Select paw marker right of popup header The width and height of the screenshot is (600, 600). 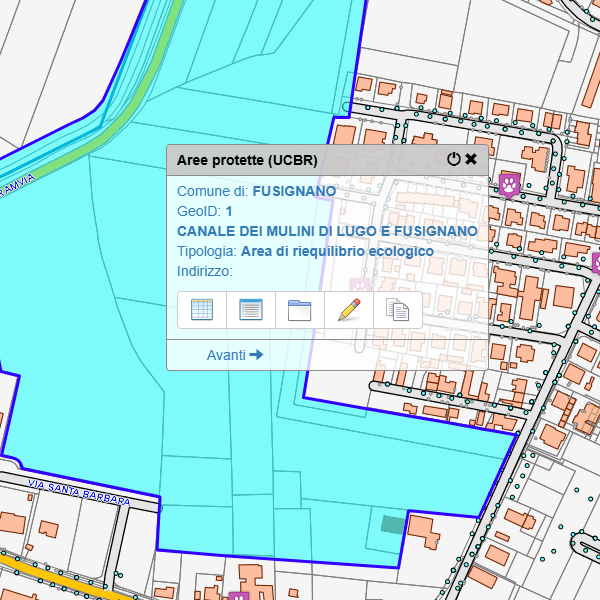pyautogui.click(x=510, y=184)
